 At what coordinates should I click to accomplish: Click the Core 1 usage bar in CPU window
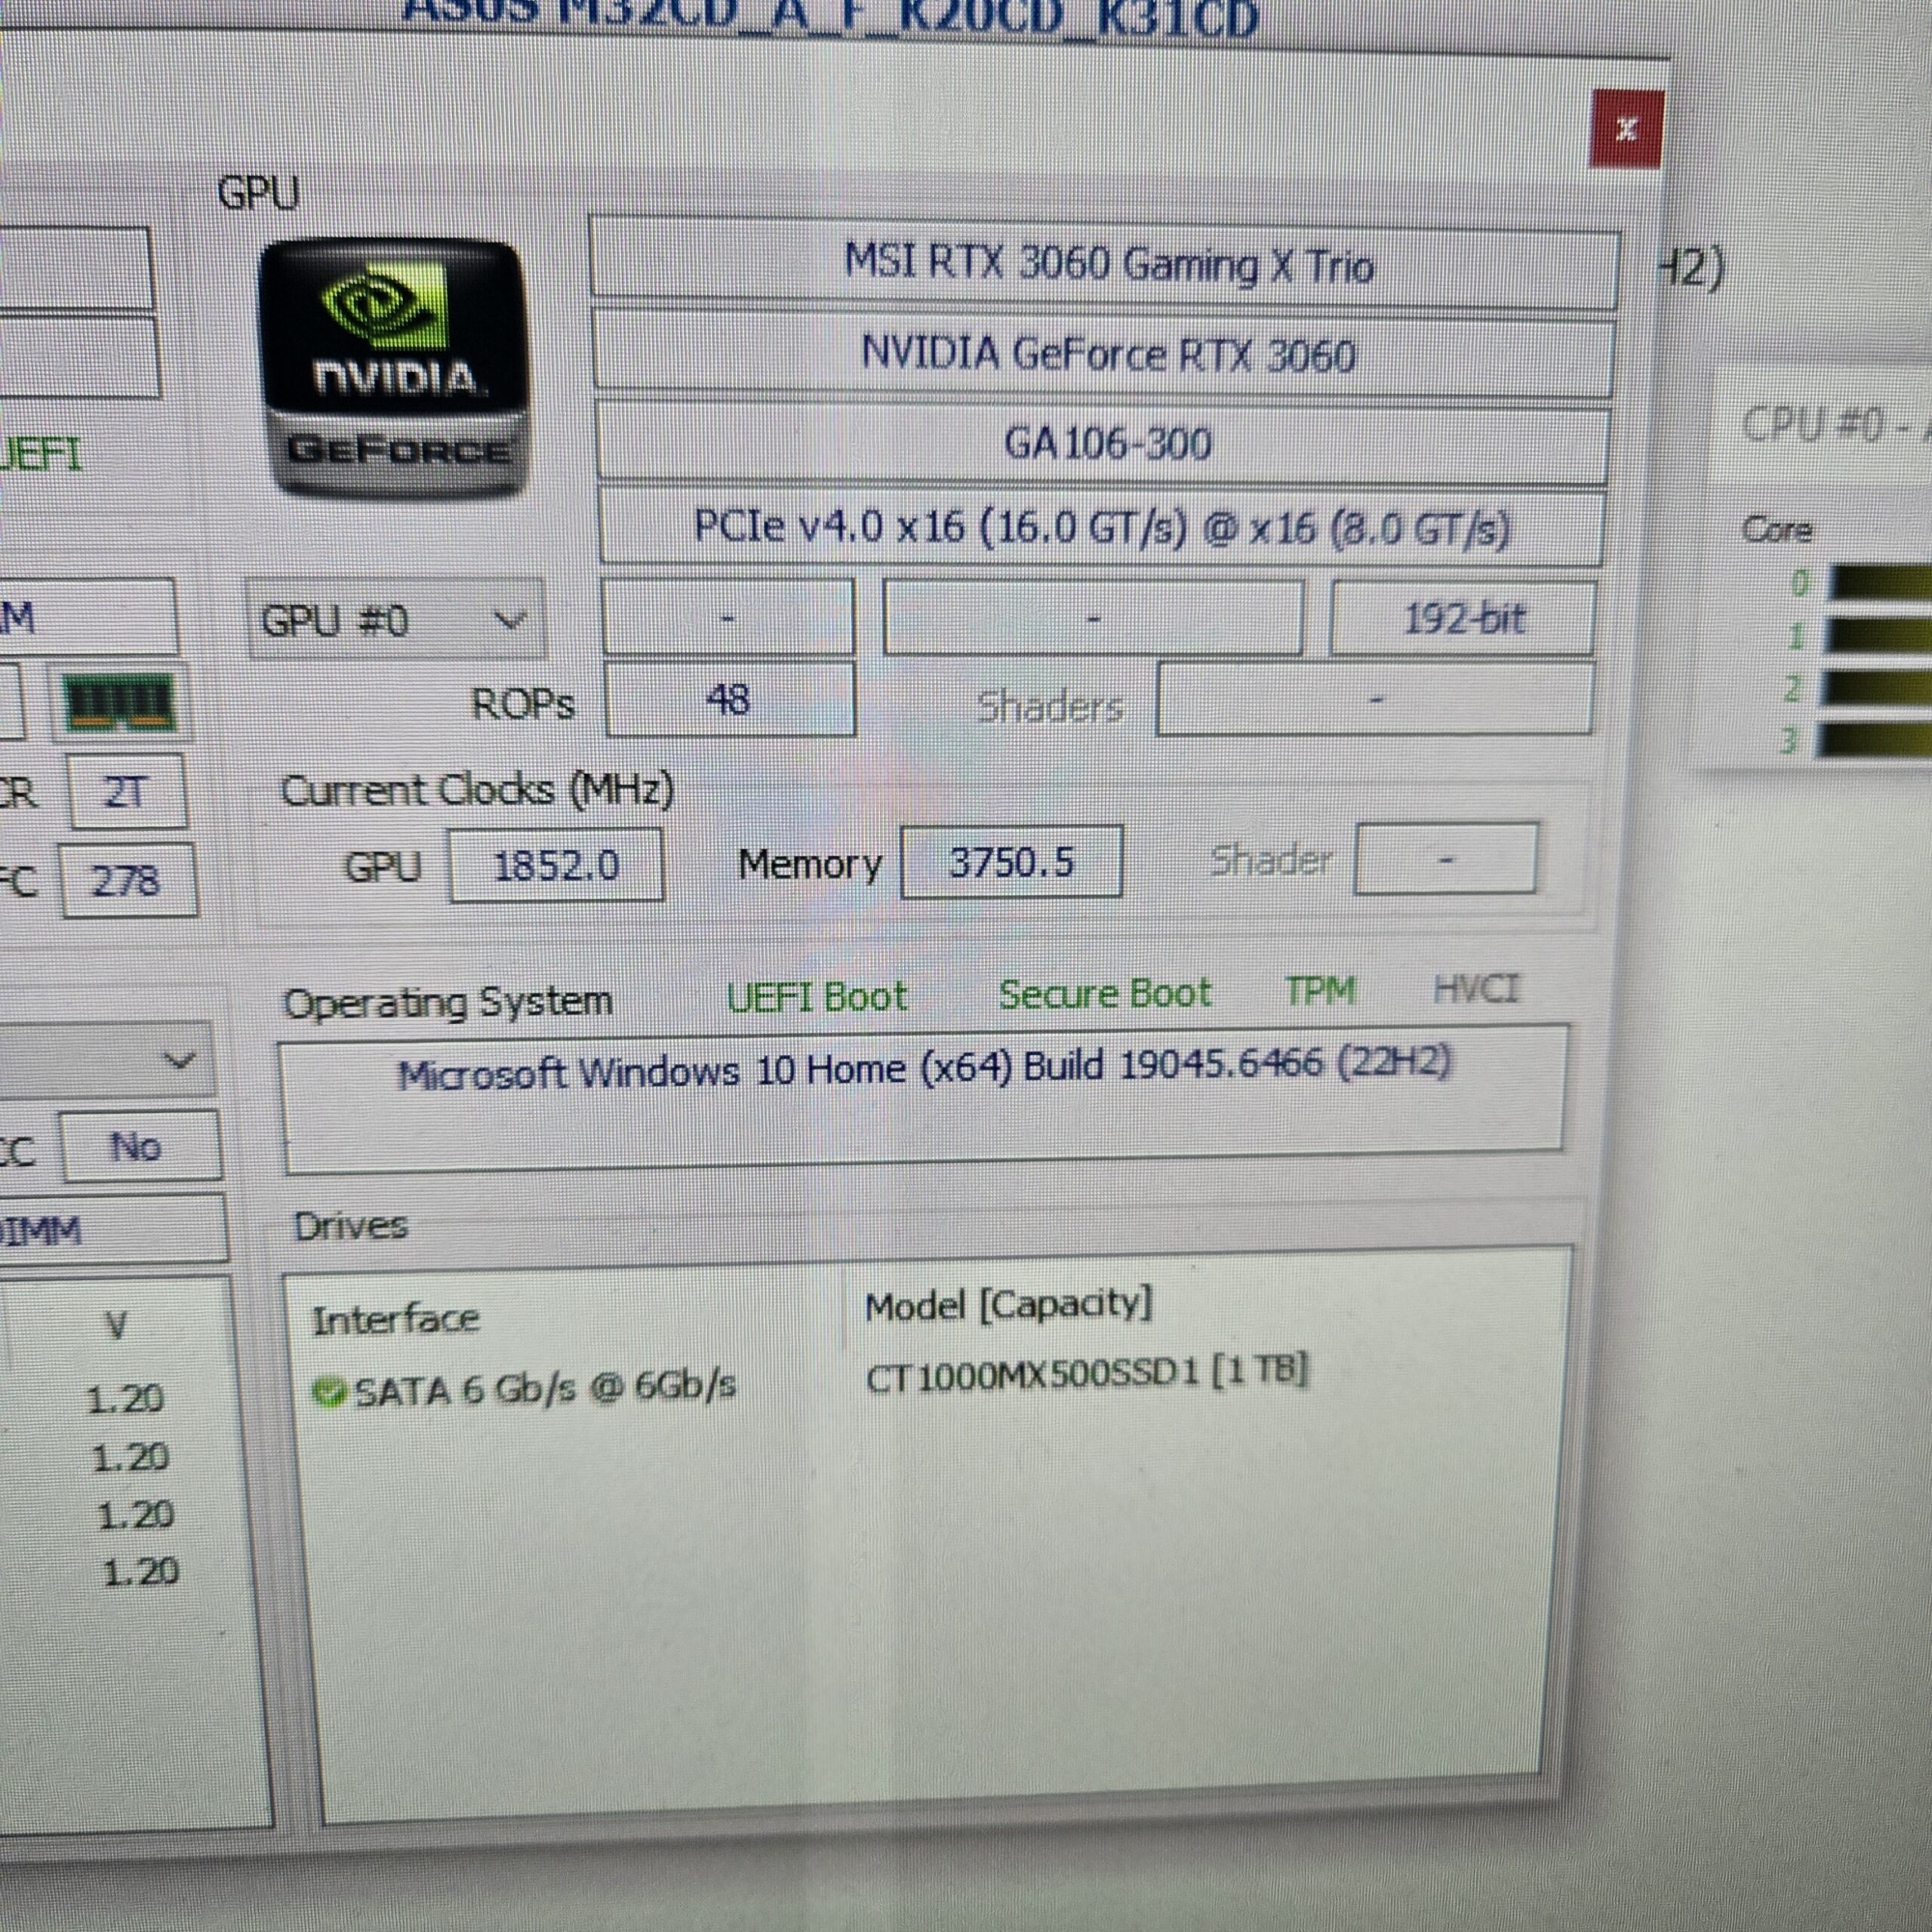point(1880,636)
